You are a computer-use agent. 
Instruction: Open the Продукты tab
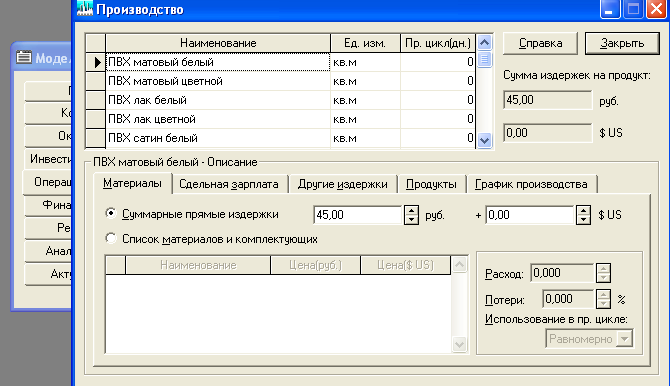pos(431,184)
